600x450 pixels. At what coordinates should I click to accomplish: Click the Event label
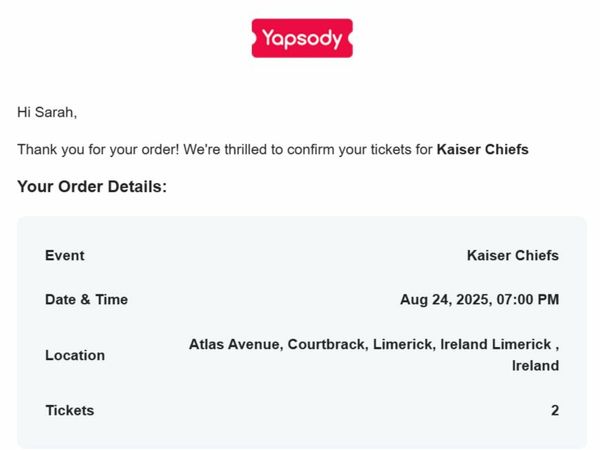[x=65, y=255]
